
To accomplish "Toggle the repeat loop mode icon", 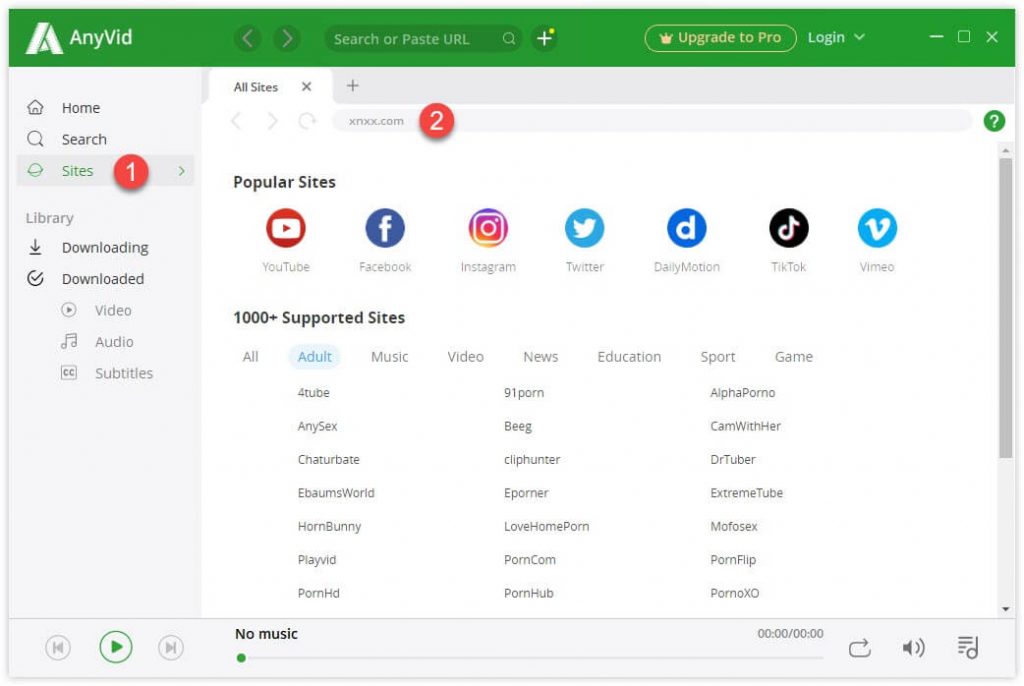I will pos(859,648).
